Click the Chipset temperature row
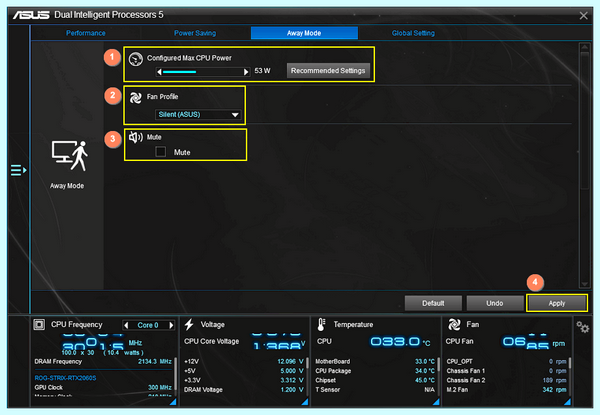The height and width of the screenshot is (415, 600). pyautogui.click(x=375, y=381)
